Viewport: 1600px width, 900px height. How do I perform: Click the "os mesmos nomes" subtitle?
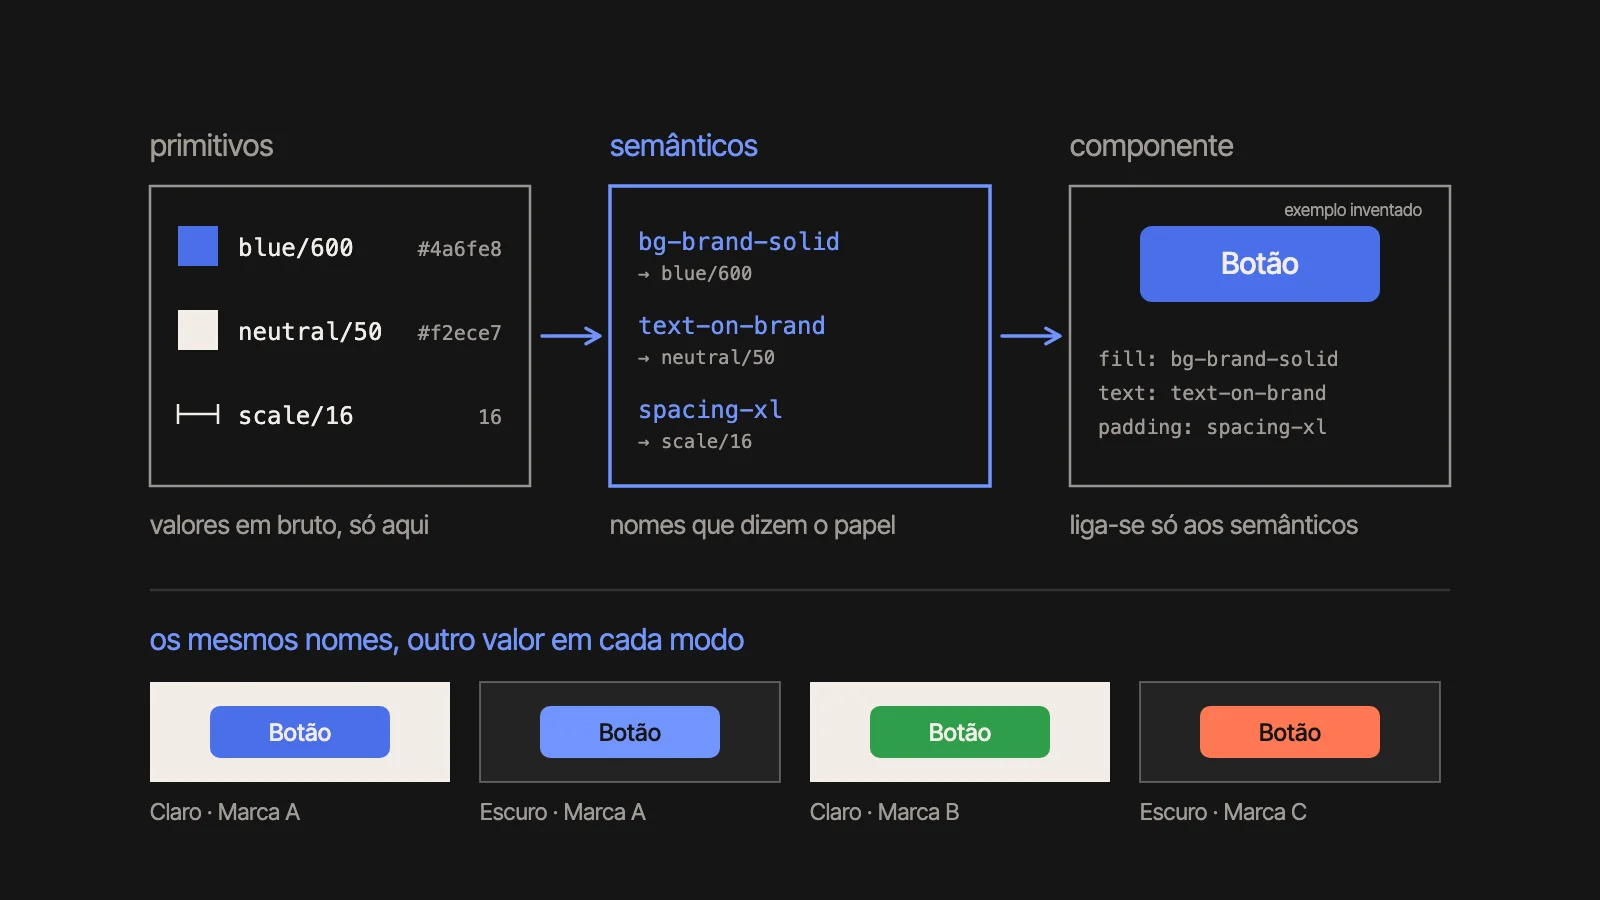(x=447, y=640)
